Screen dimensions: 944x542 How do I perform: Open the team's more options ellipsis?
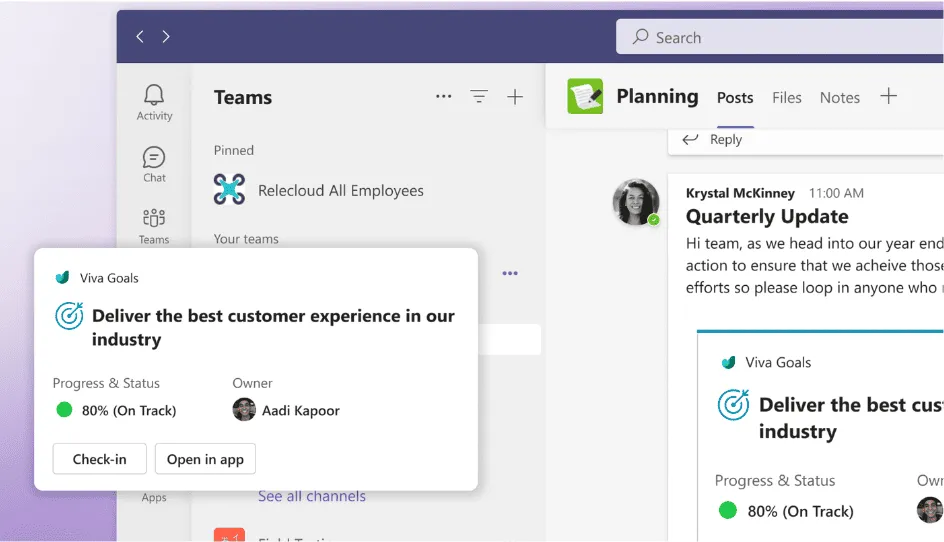[510, 273]
